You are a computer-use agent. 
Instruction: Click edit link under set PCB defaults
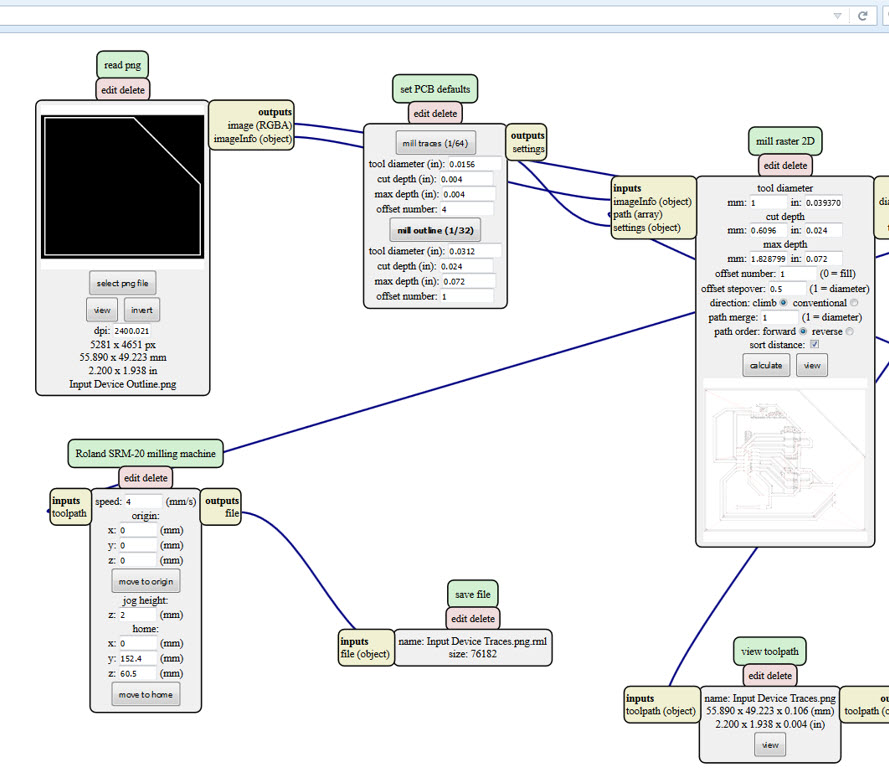pos(421,113)
